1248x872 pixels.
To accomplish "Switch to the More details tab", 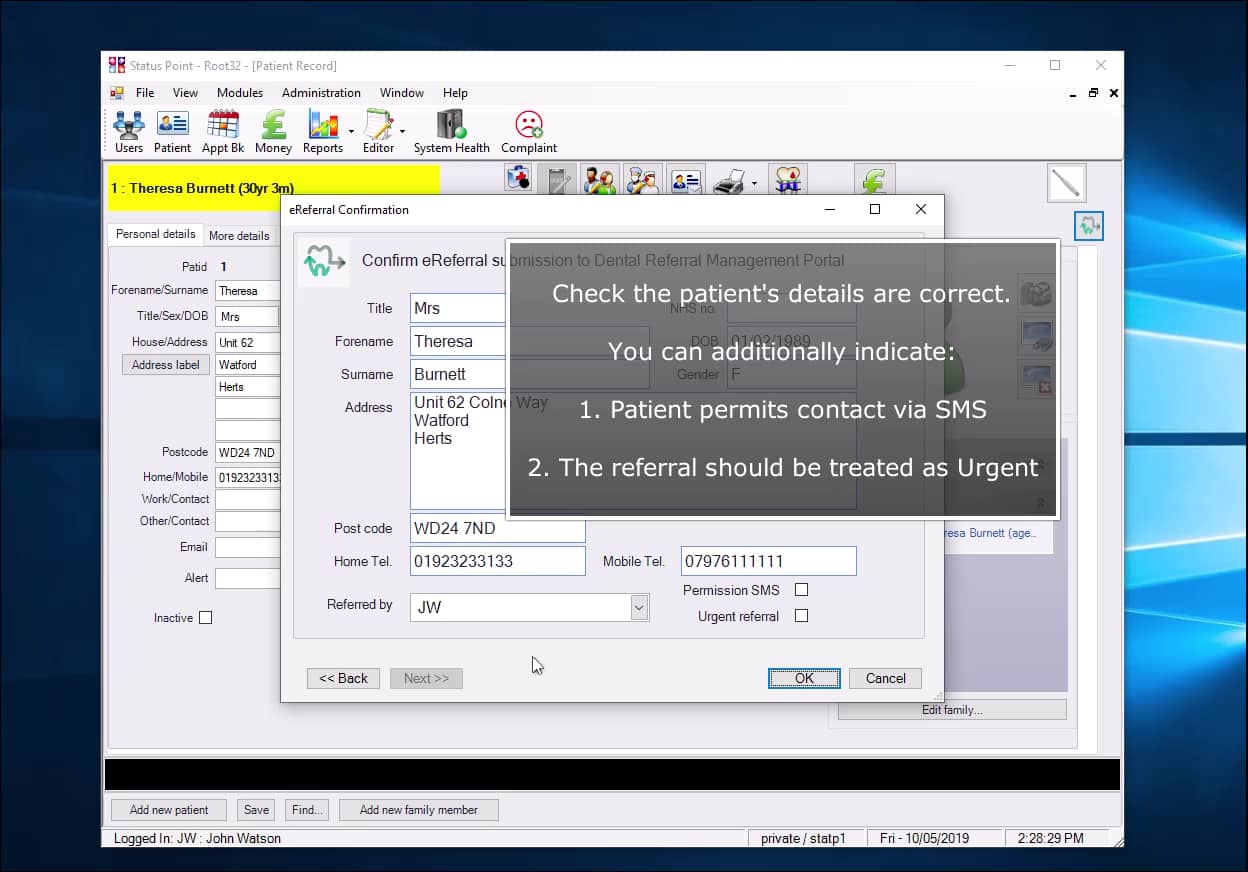I will point(239,236).
